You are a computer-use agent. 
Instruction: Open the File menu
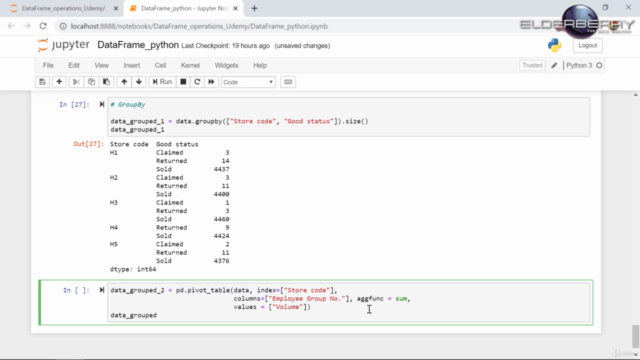(x=48, y=65)
